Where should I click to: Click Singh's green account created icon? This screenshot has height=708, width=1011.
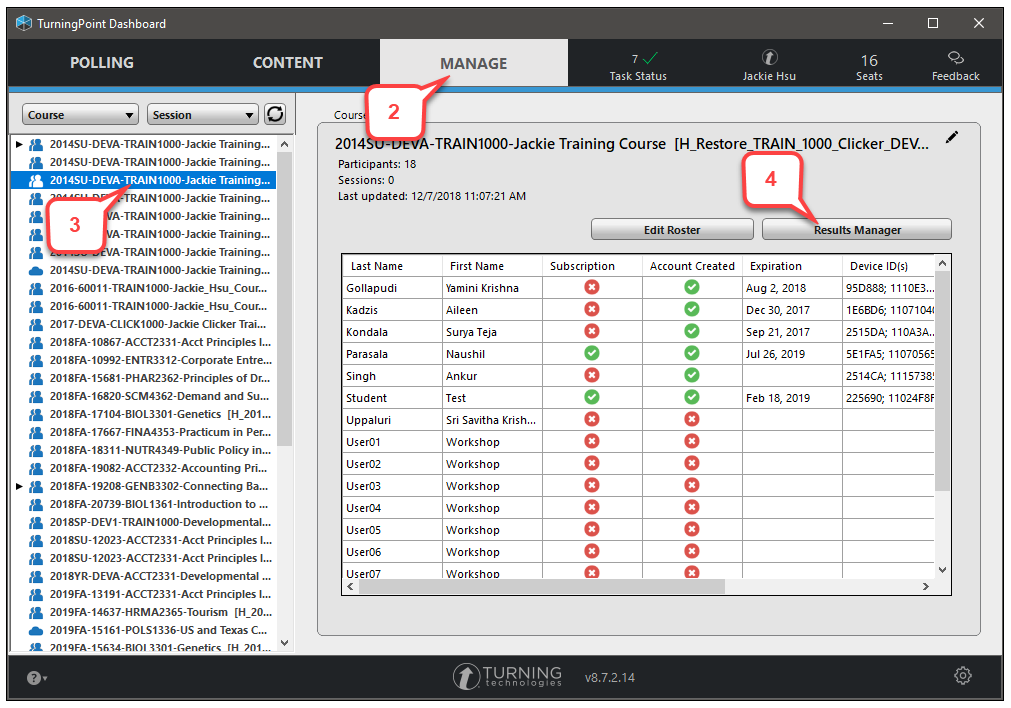tap(692, 375)
